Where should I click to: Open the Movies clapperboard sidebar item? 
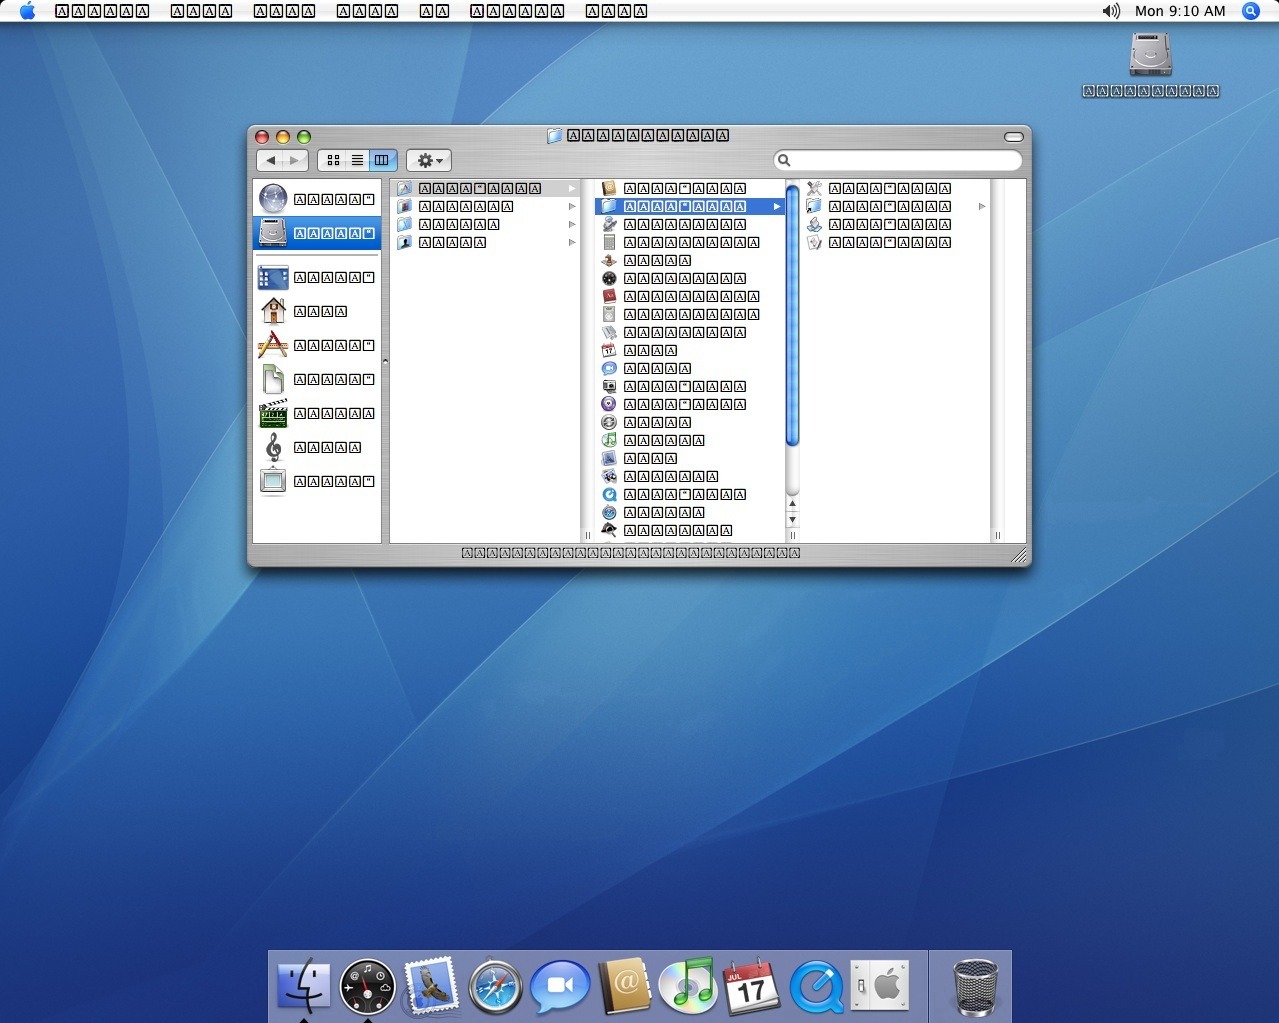[x=273, y=413]
